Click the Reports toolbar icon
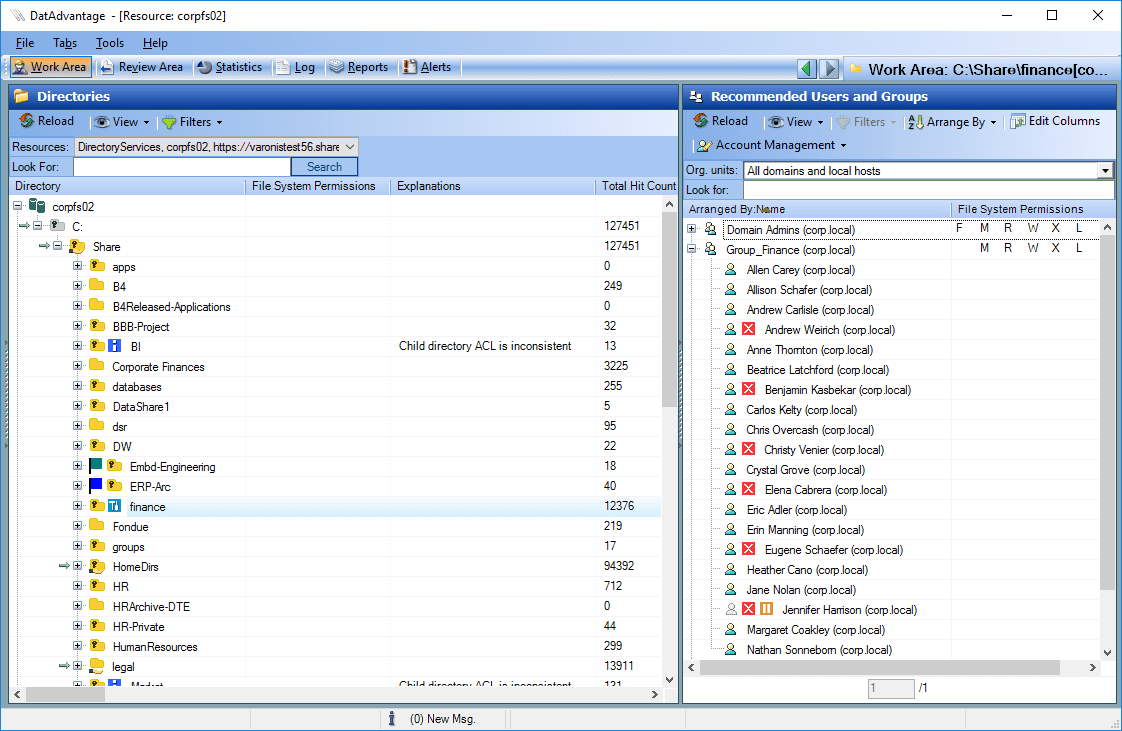 tap(337, 67)
